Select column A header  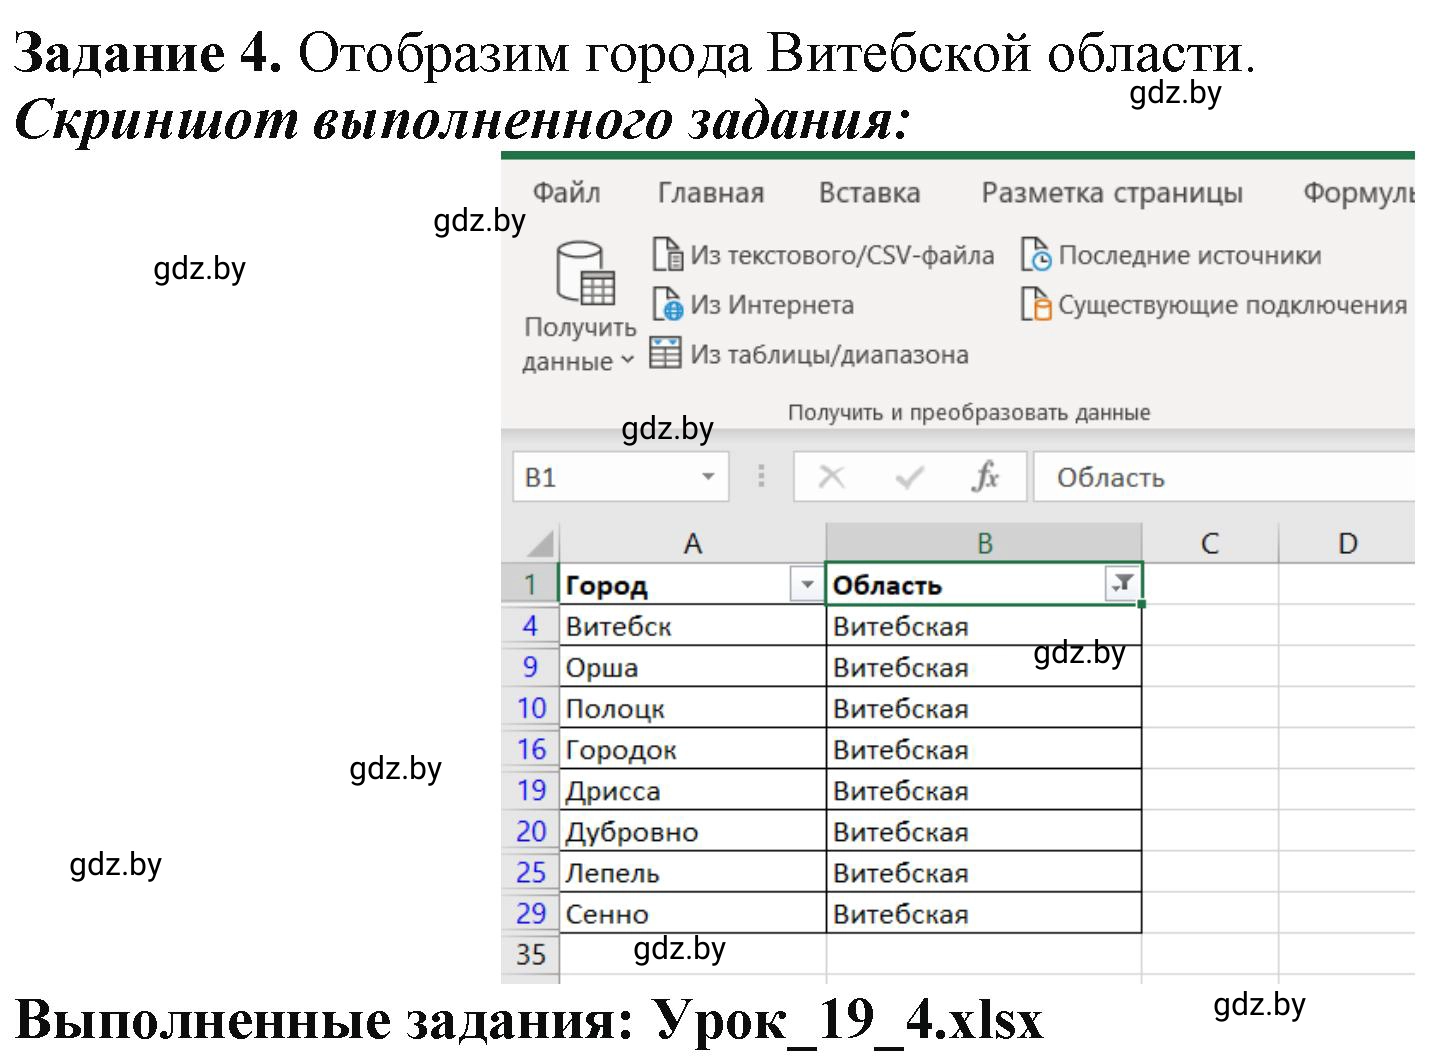coord(692,543)
